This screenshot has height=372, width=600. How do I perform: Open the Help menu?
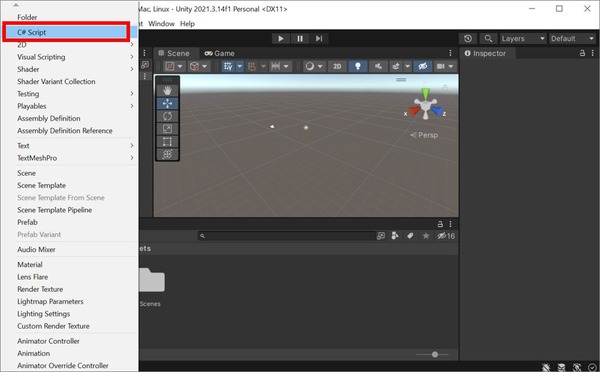tap(188, 24)
